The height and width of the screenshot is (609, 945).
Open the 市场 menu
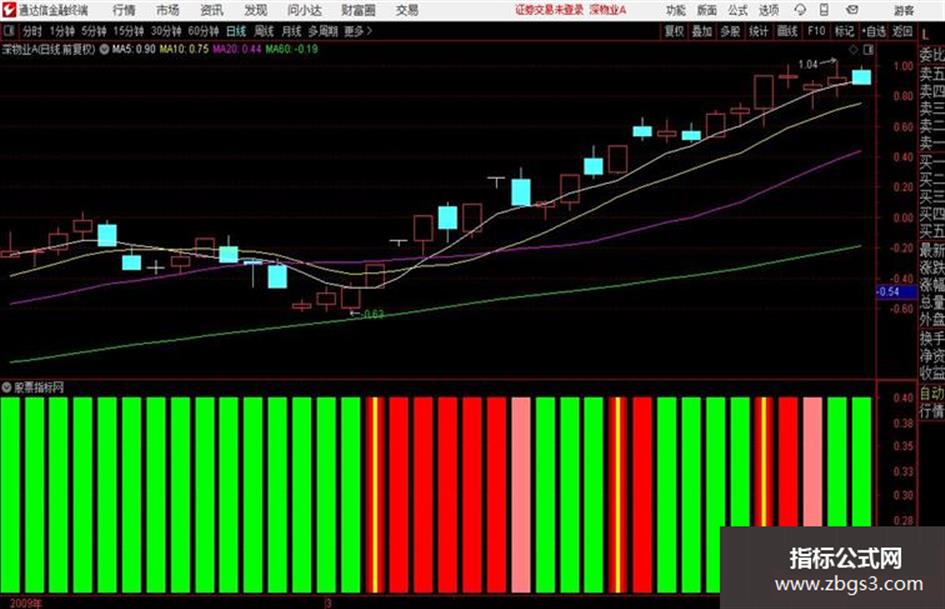pyautogui.click(x=168, y=10)
